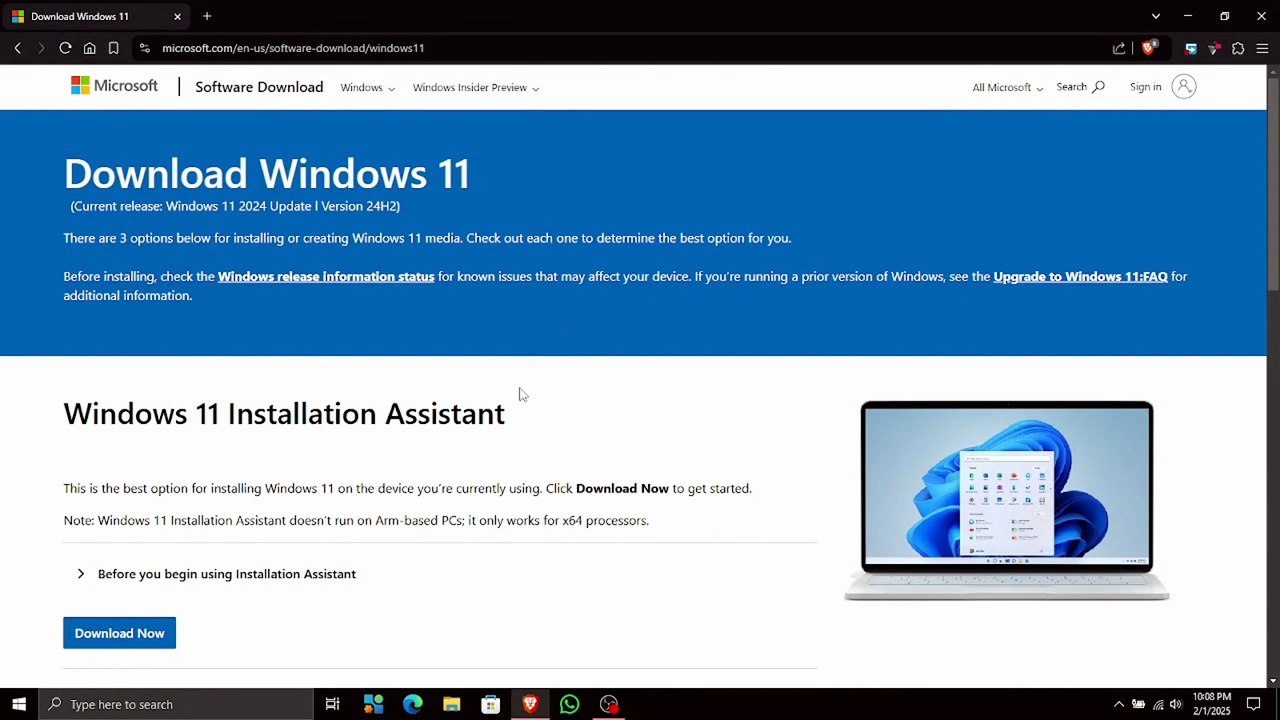Open OBS Studio recording icon in taskbar
Image resolution: width=1280 pixels, height=720 pixels.
click(x=609, y=704)
